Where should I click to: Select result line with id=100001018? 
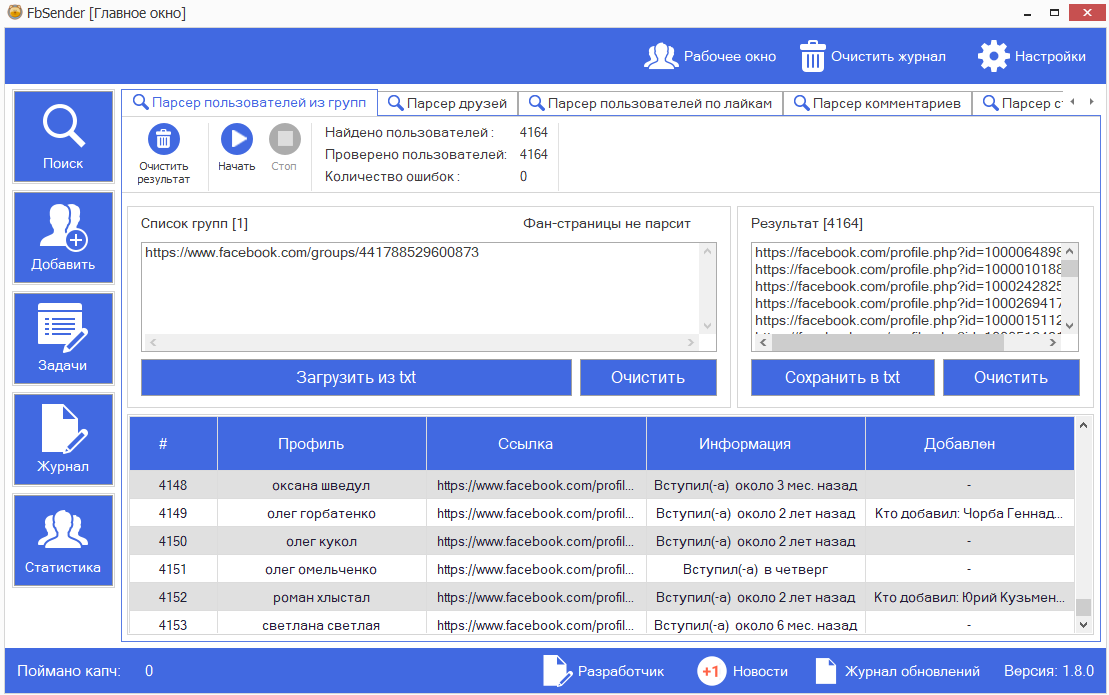(x=908, y=269)
